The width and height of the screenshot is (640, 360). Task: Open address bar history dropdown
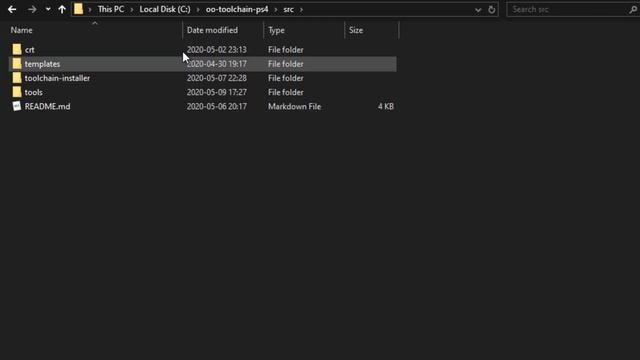point(478,10)
